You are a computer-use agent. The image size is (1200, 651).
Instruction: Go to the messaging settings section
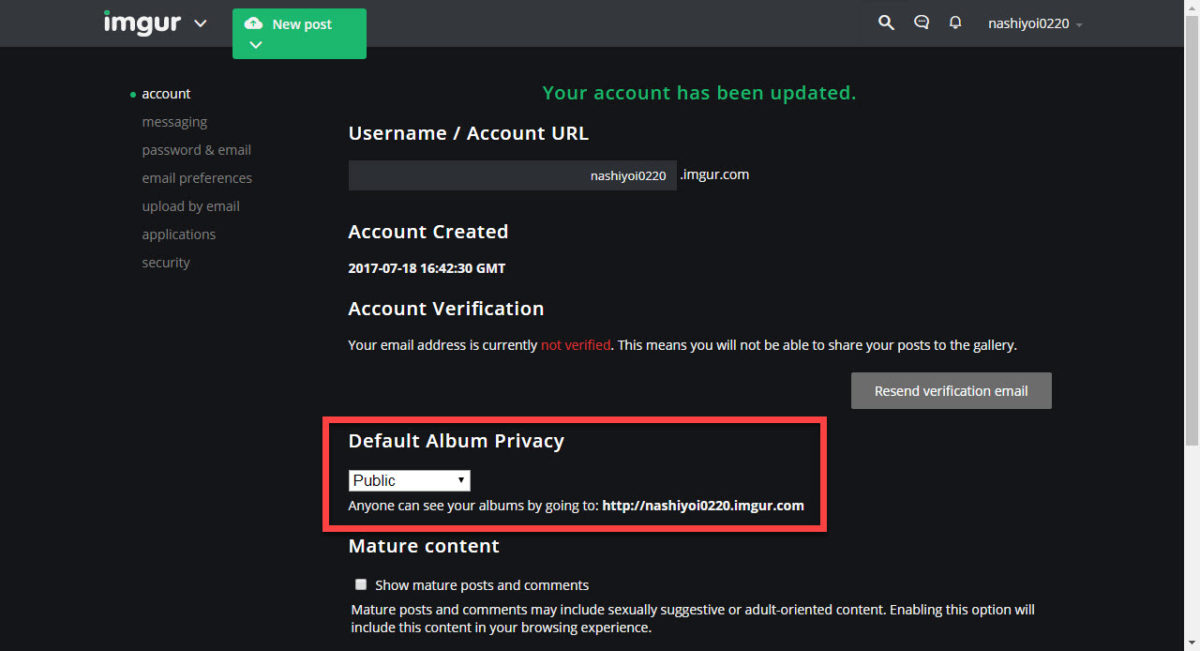(174, 122)
